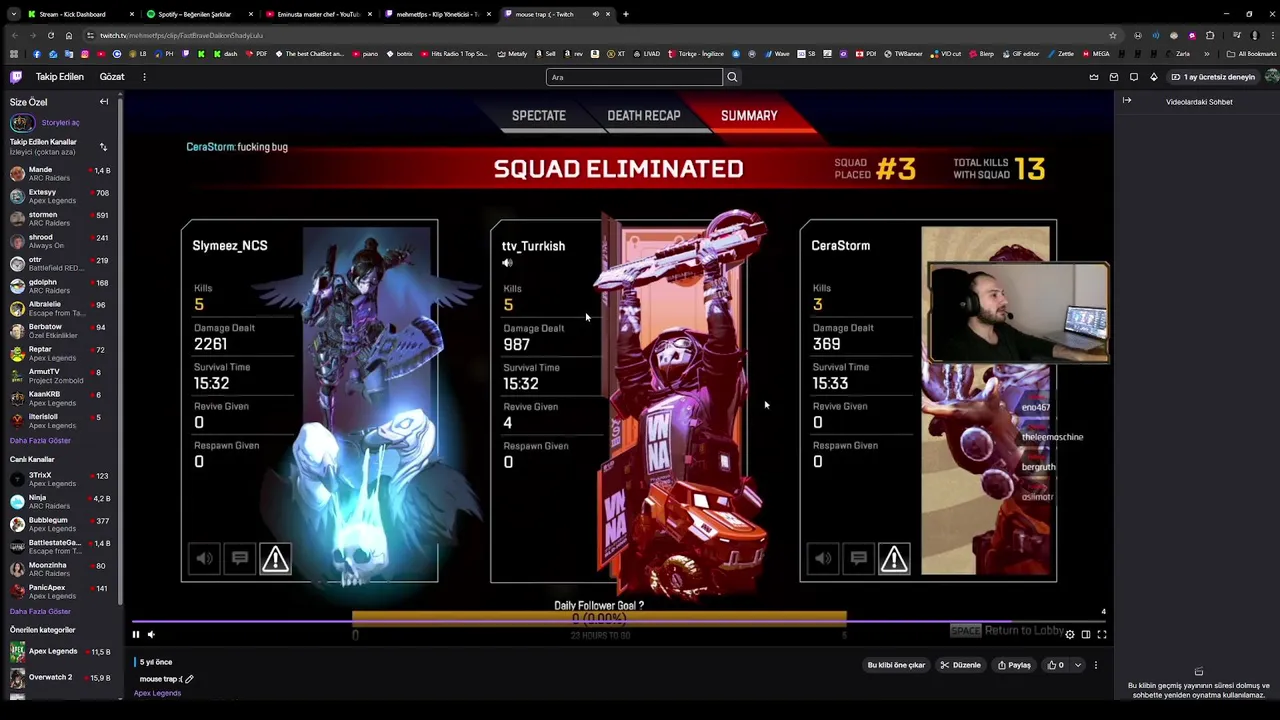Image resolution: width=1280 pixels, height=720 pixels.
Task: Mute CeraStorm with the speaker icon
Action: (x=822, y=559)
